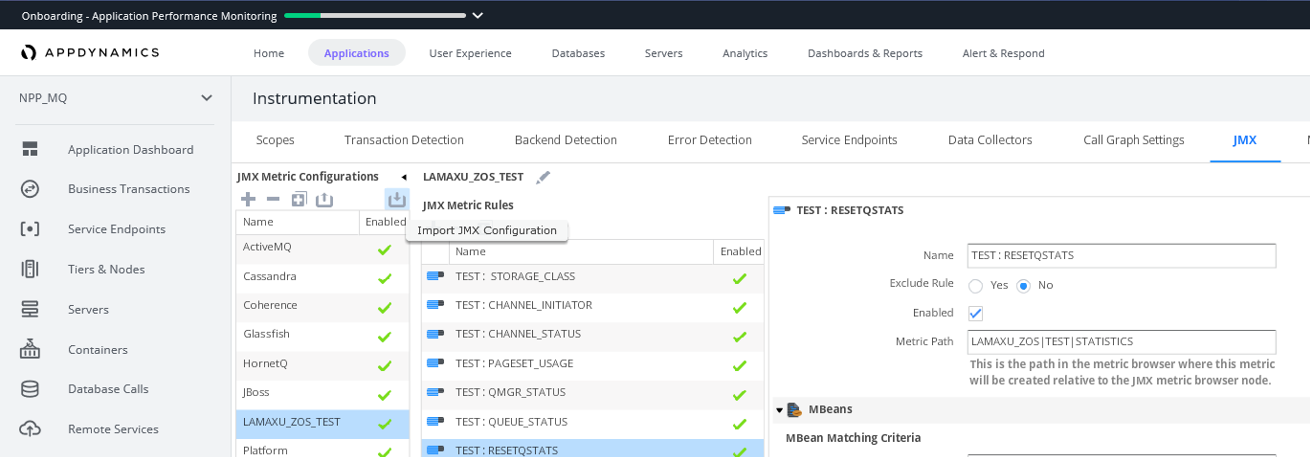Open Application Dashboard icon in sidebar

pyautogui.click(x=30, y=149)
